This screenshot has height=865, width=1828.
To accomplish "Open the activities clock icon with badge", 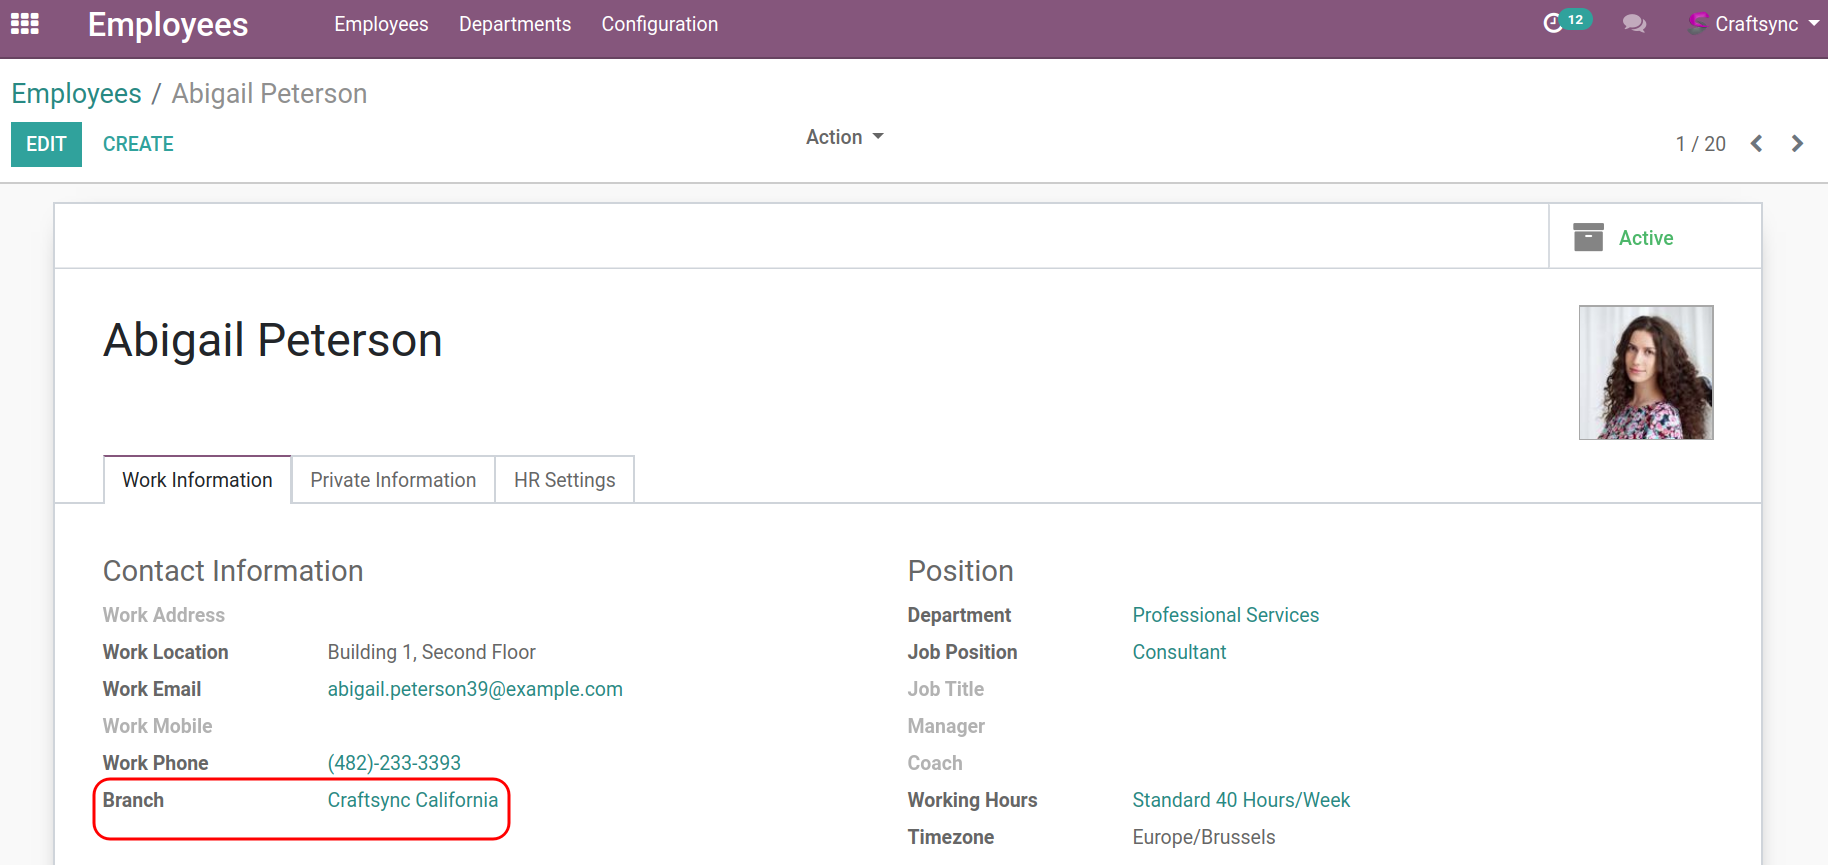I will coord(1555,23).
